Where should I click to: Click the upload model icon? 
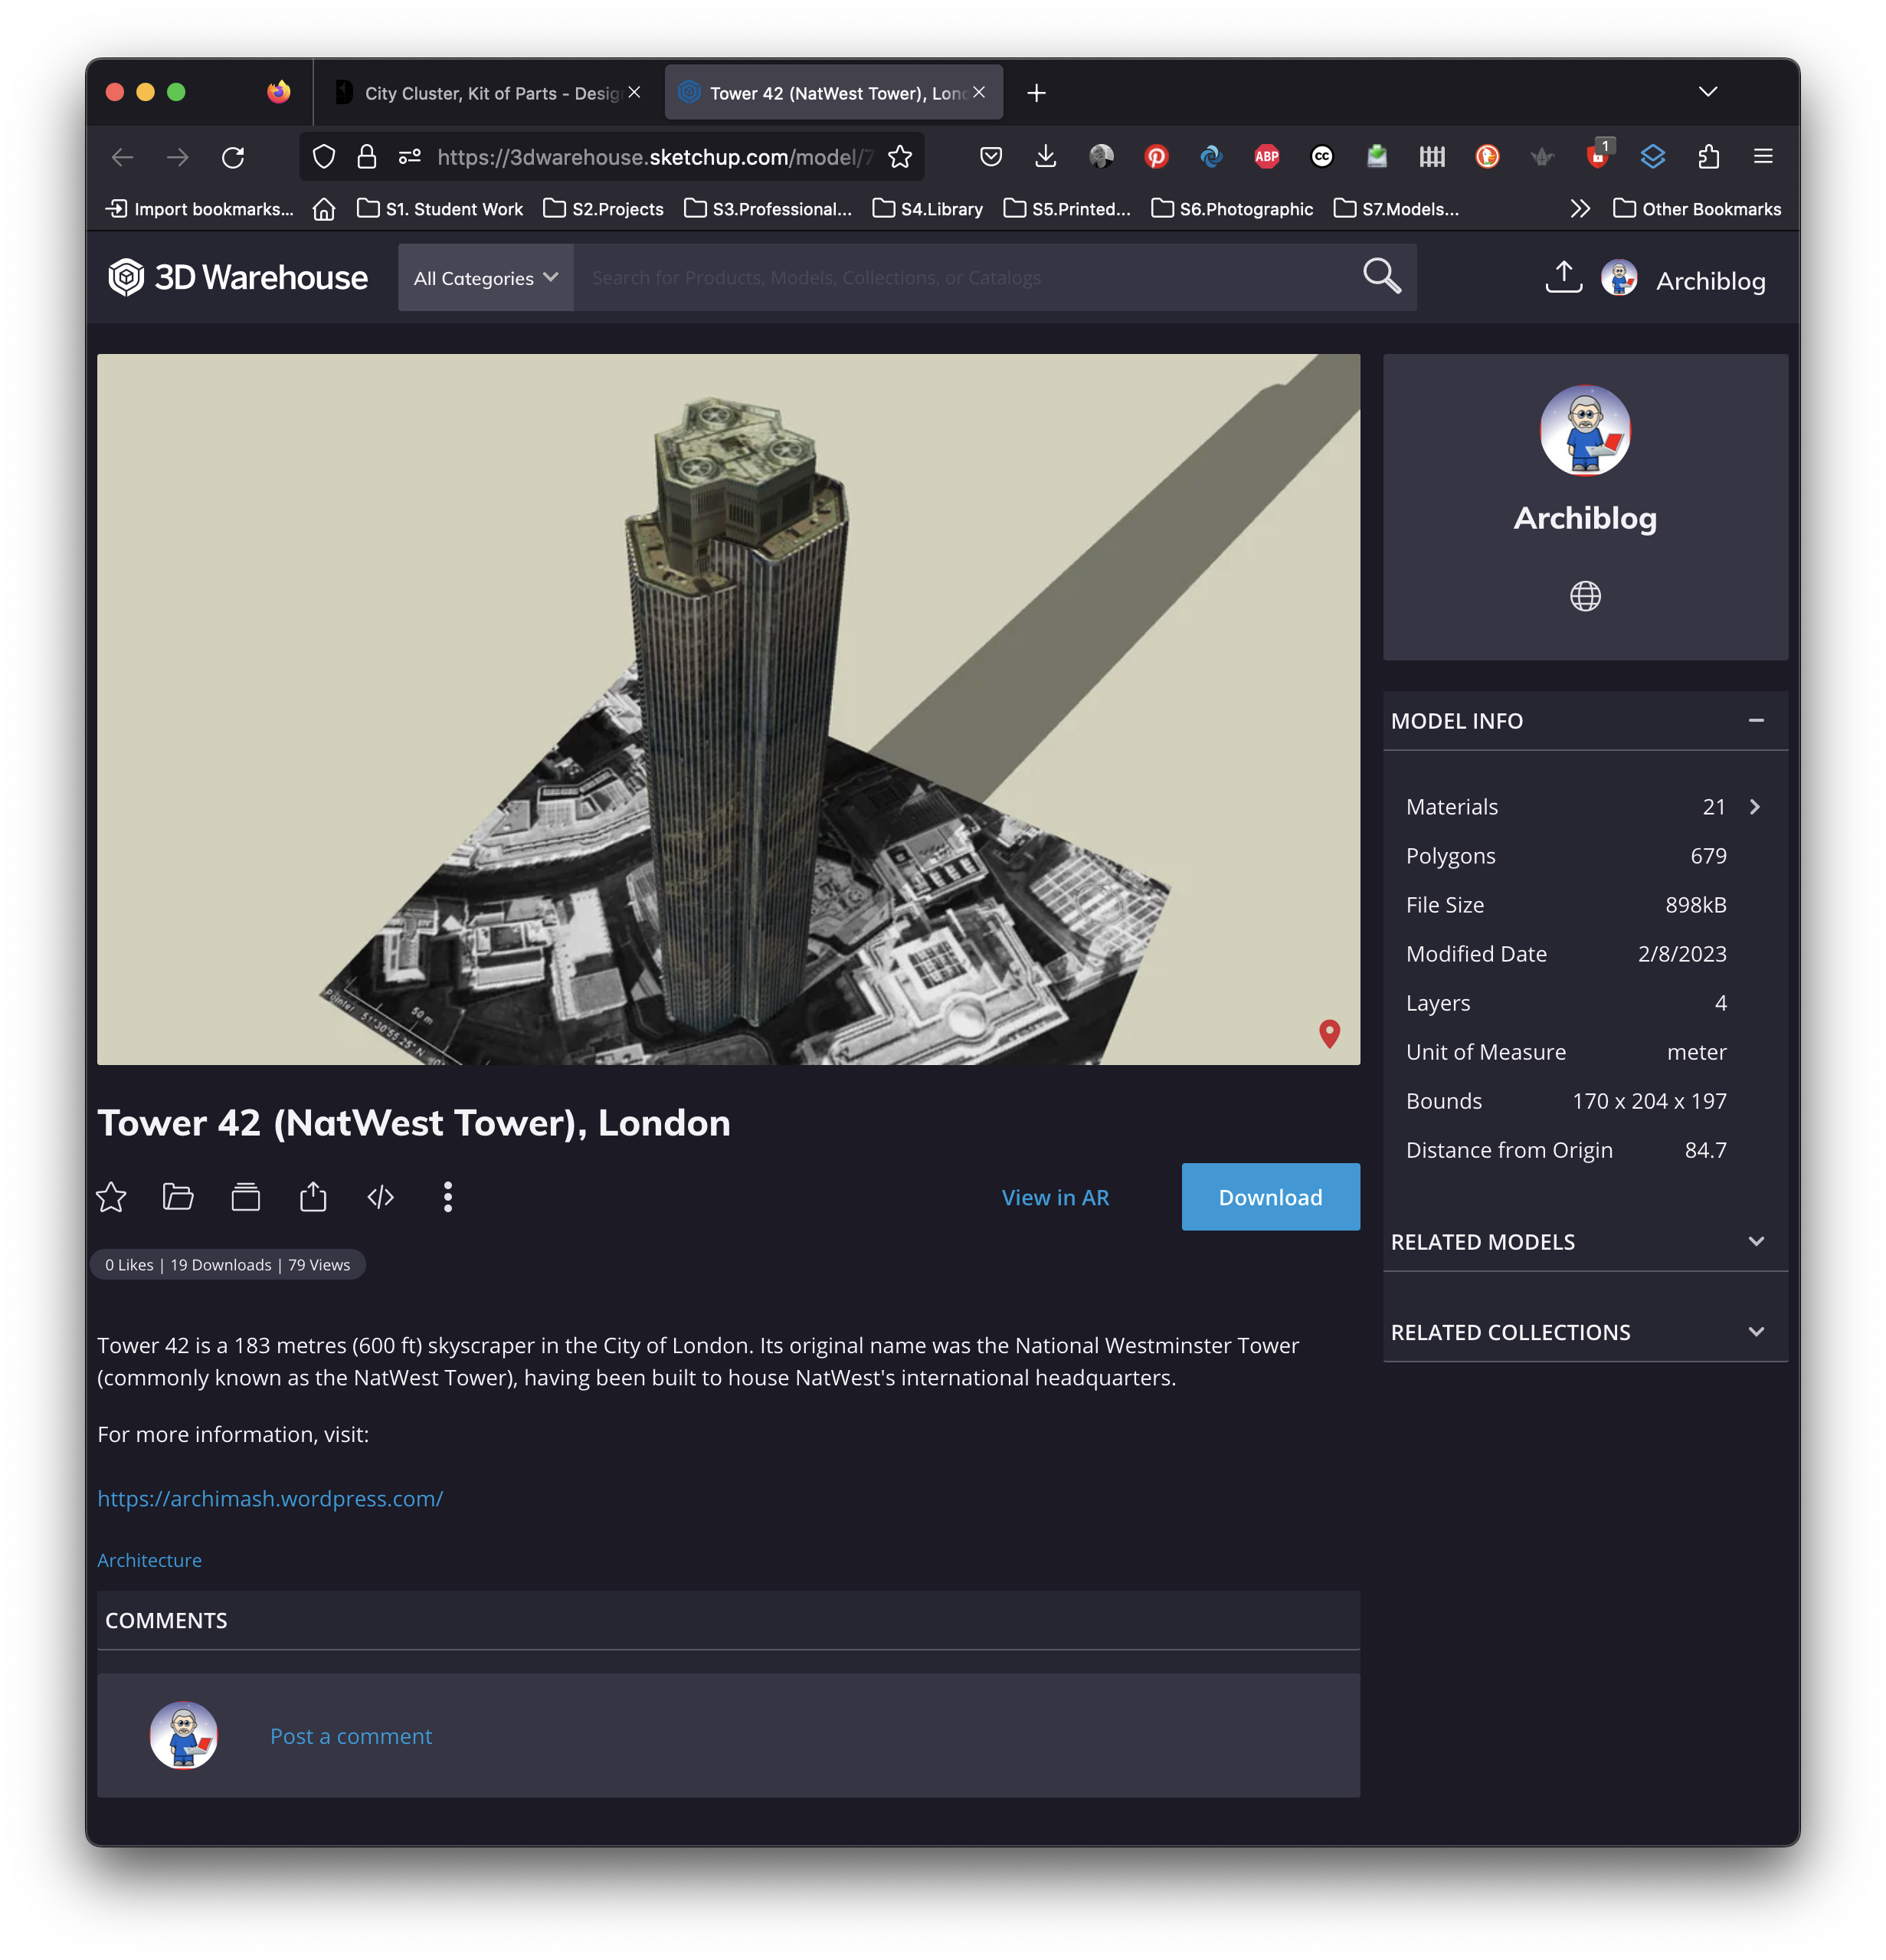click(1563, 277)
